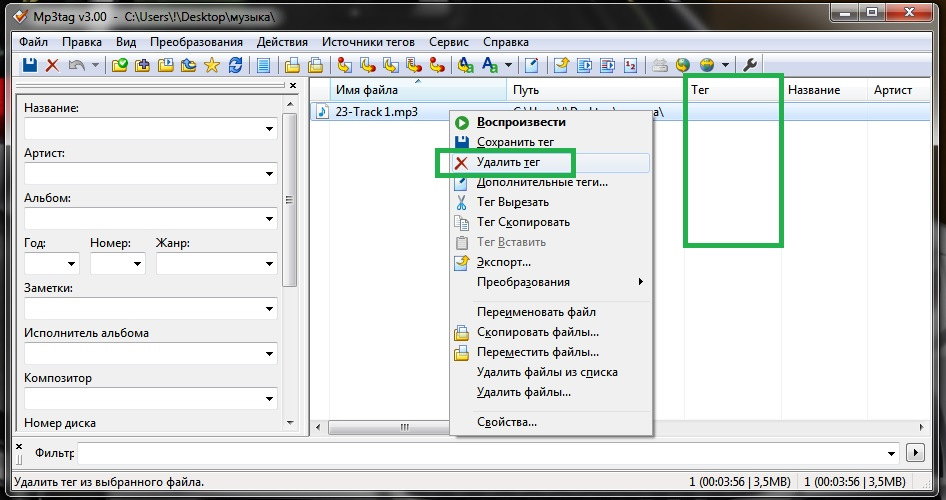Click the tag panel vertical scrollbar down arrow
Viewport: 946px width, 500px height.
coord(290,423)
